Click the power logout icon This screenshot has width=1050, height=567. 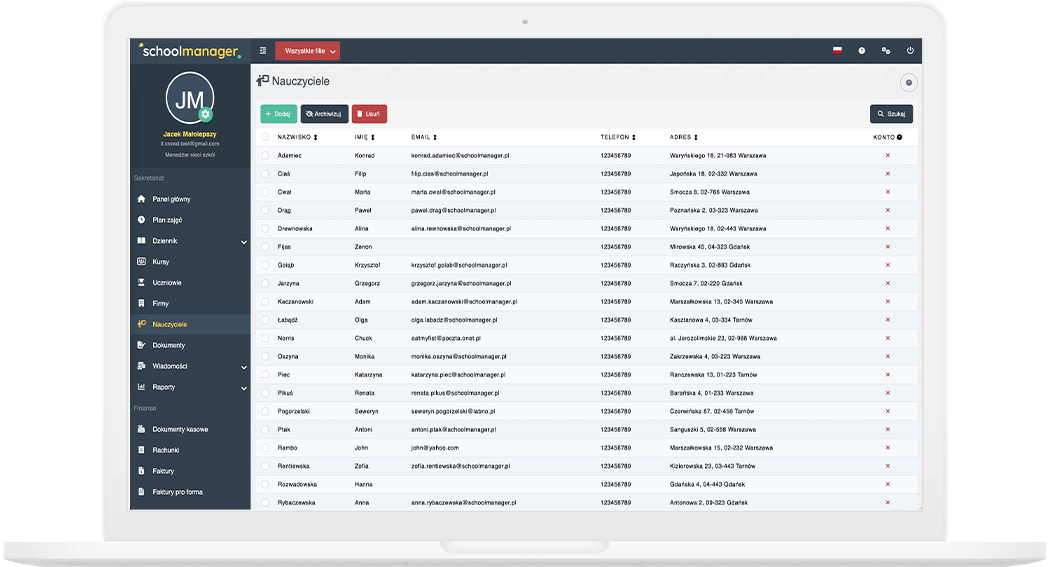coord(910,50)
